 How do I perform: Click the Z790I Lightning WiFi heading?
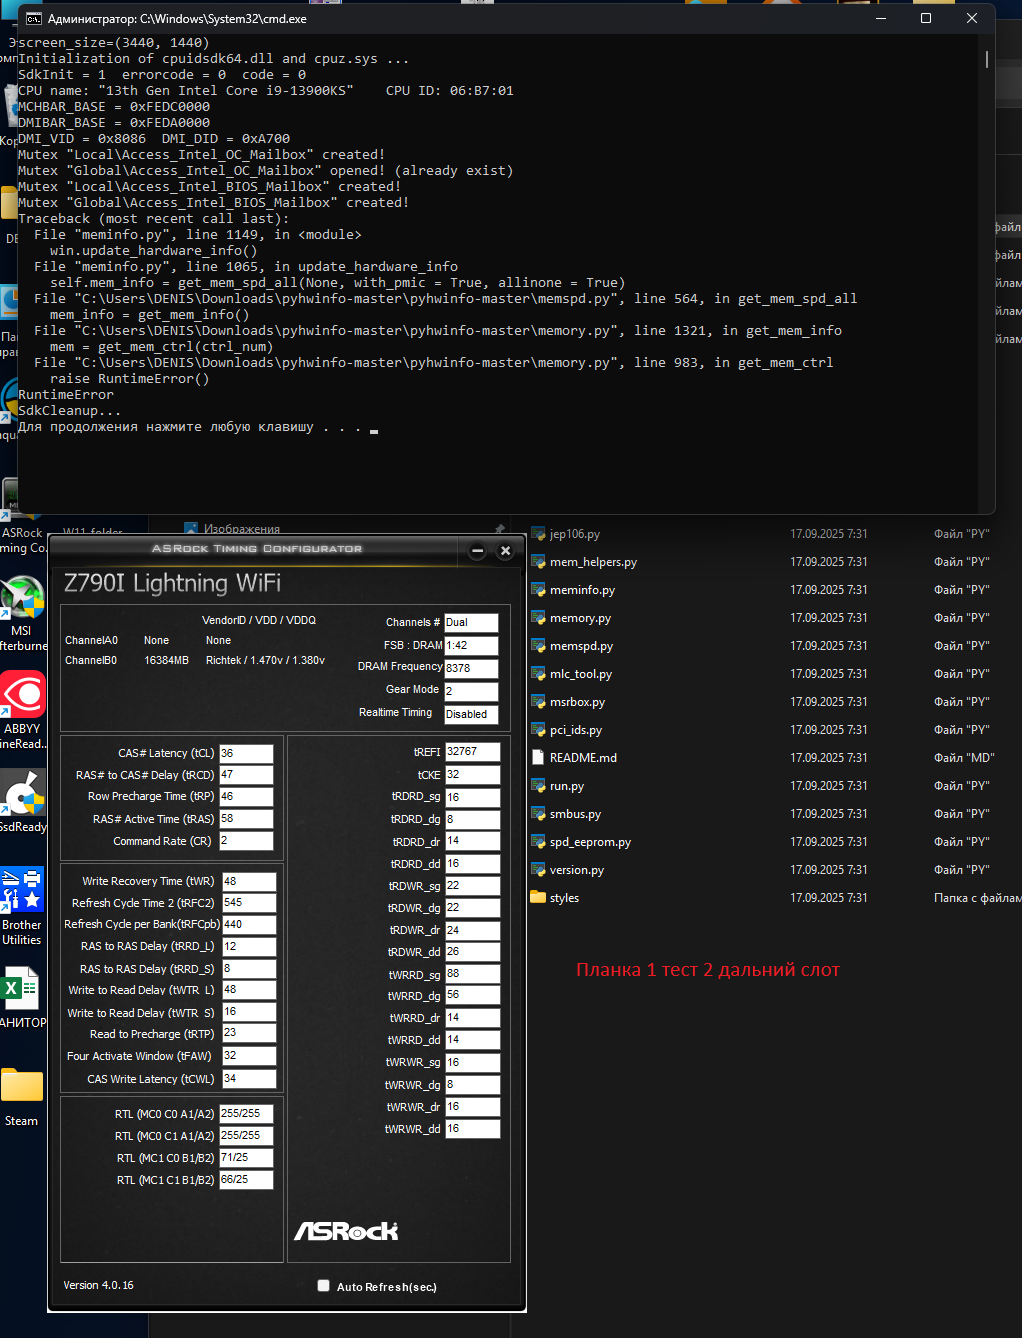click(172, 583)
